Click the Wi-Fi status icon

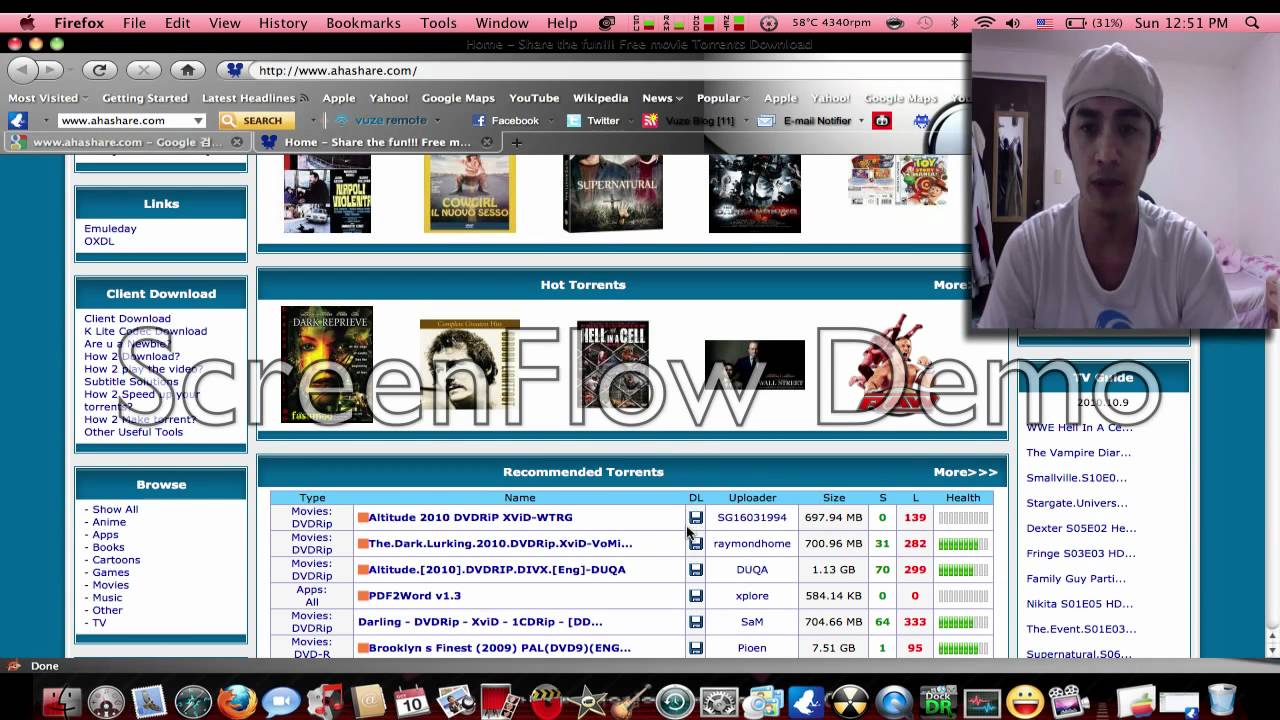click(985, 22)
